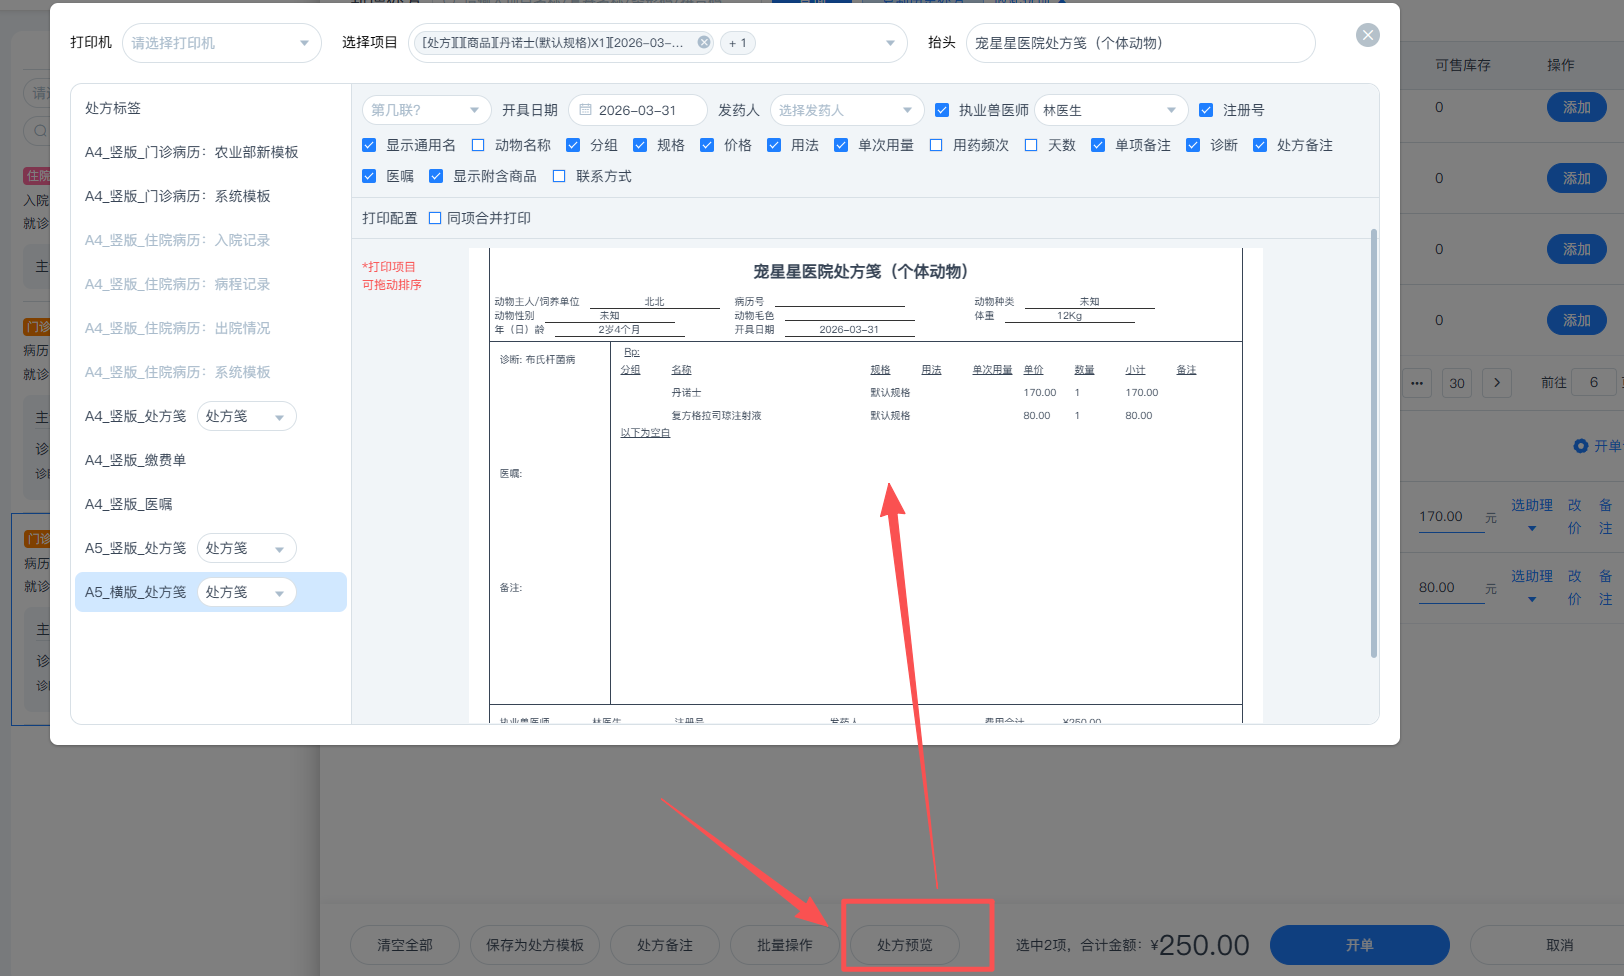Open the 第几联 dropdown

pos(475,110)
